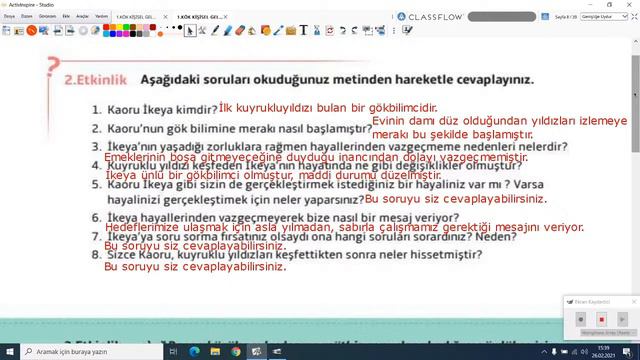Toggle fullscreen arrows icon at top right
Viewport: 640px width, 360px height.
coord(634,17)
